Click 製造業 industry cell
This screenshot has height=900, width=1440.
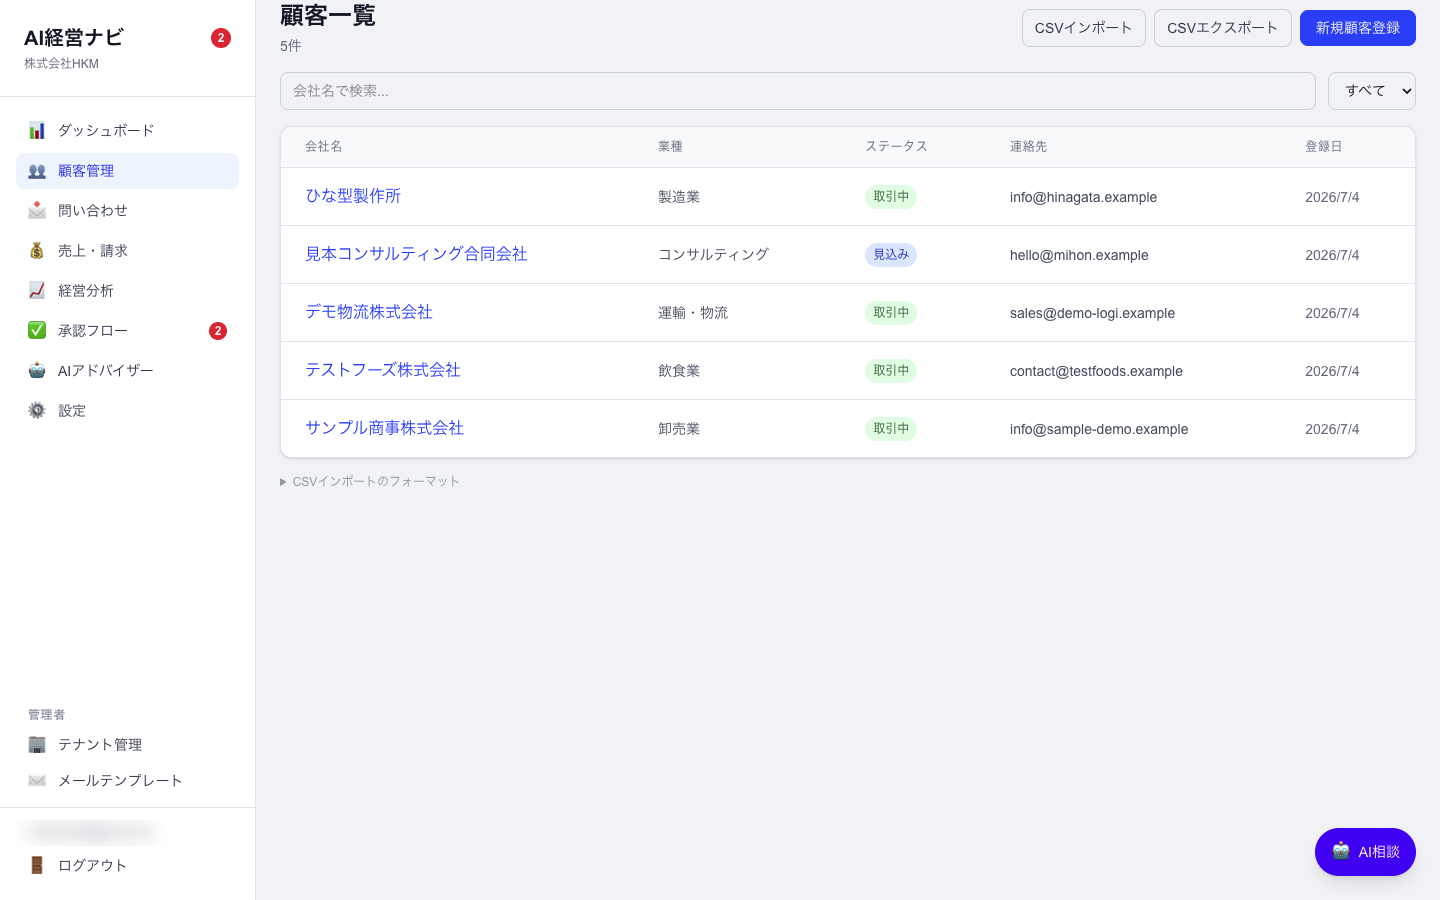coord(679,197)
